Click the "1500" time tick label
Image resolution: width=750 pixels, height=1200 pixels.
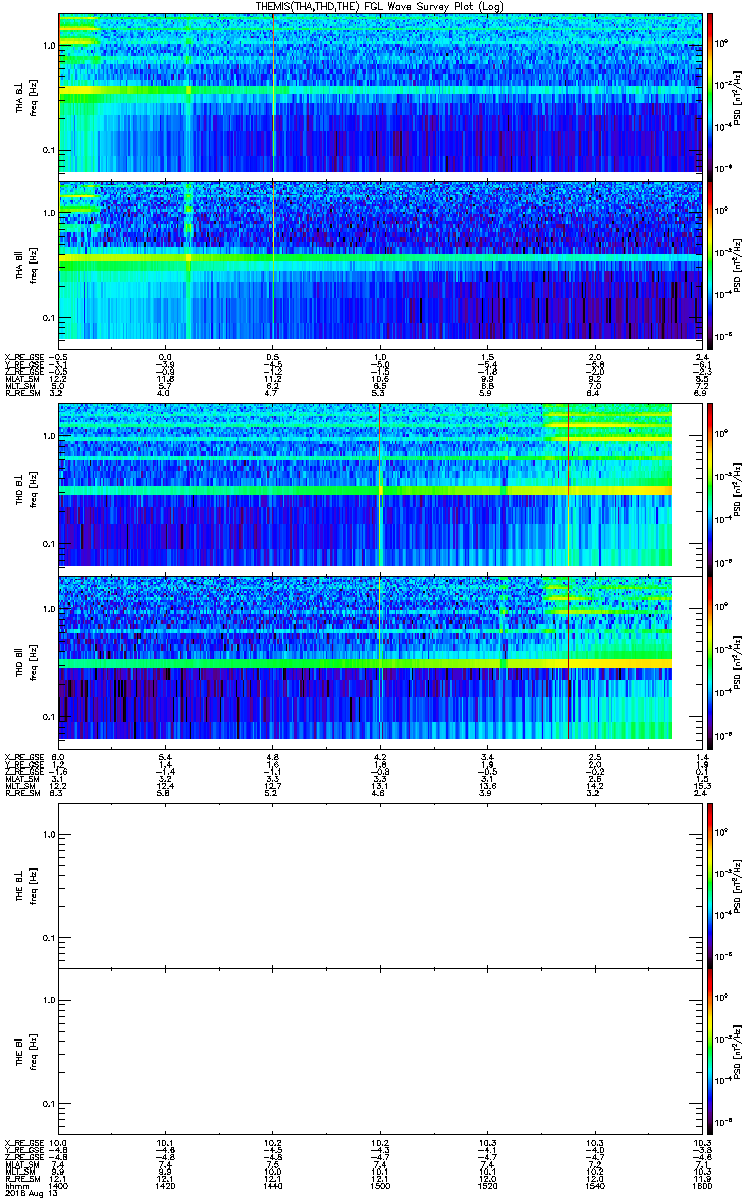379,1185
